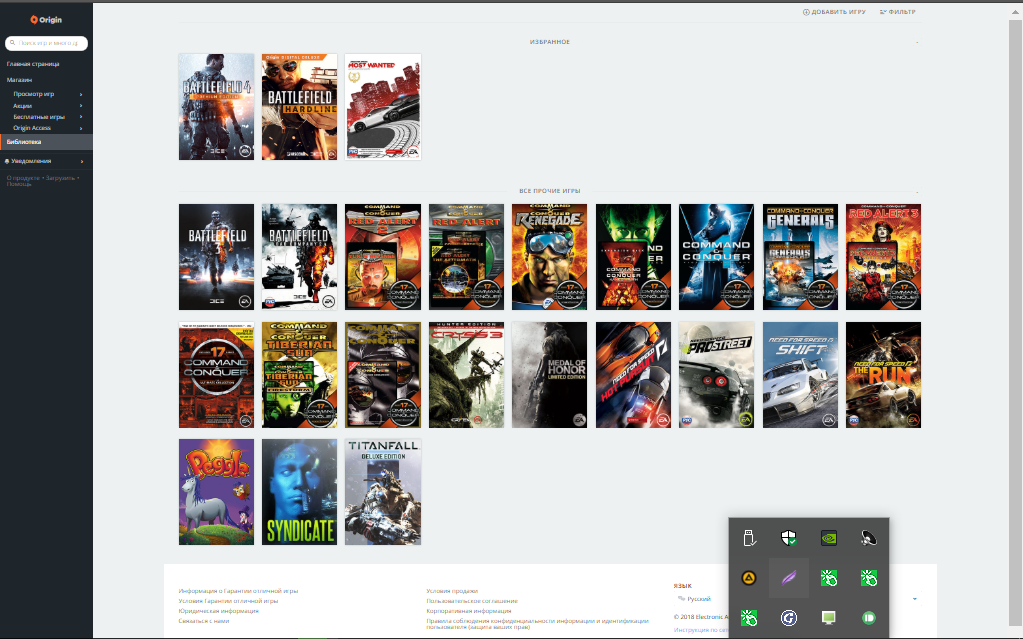Open the ФИЛЬТР filter dropdown

897,12
